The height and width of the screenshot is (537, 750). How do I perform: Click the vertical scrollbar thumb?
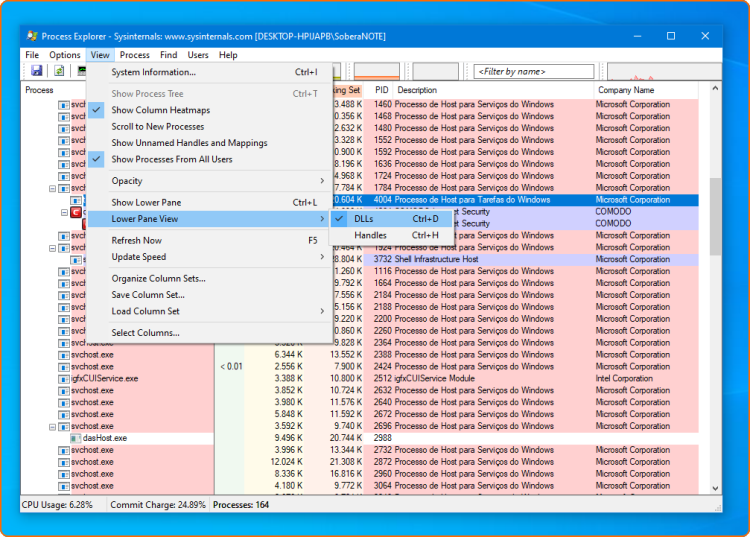pos(715,217)
